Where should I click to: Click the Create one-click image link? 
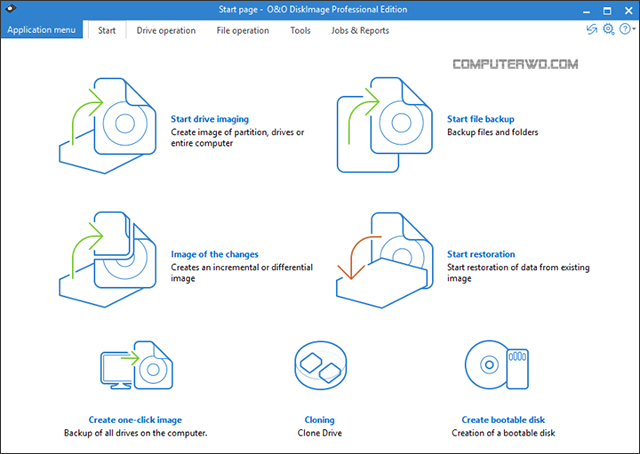136,420
